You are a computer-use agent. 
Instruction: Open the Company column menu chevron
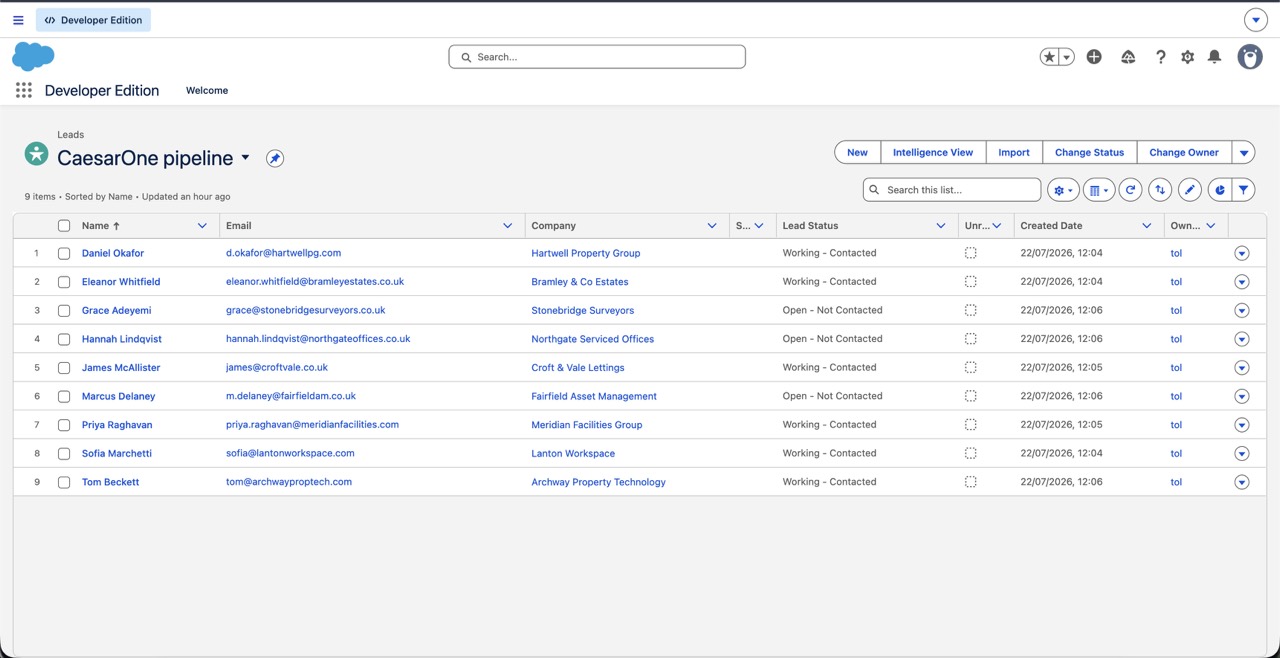(x=712, y=226)
